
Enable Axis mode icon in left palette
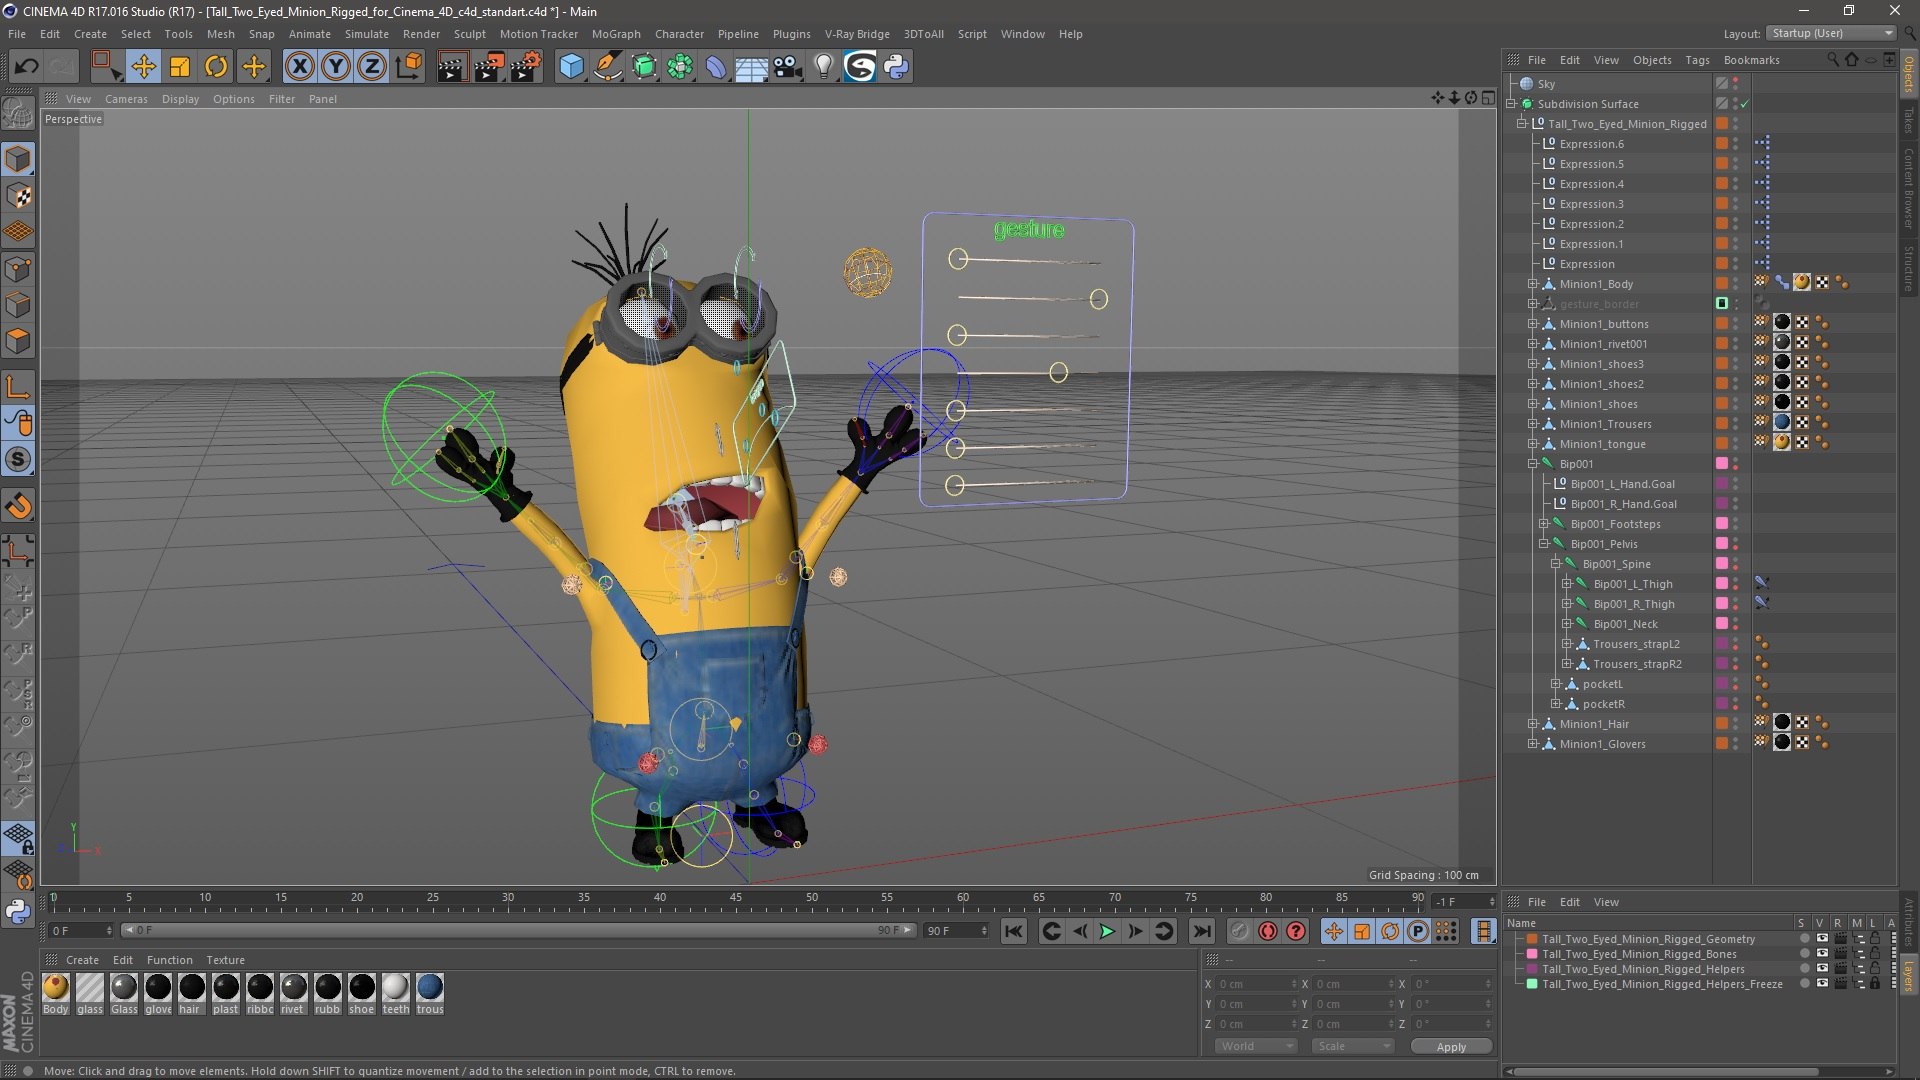(x=18, y=387)
